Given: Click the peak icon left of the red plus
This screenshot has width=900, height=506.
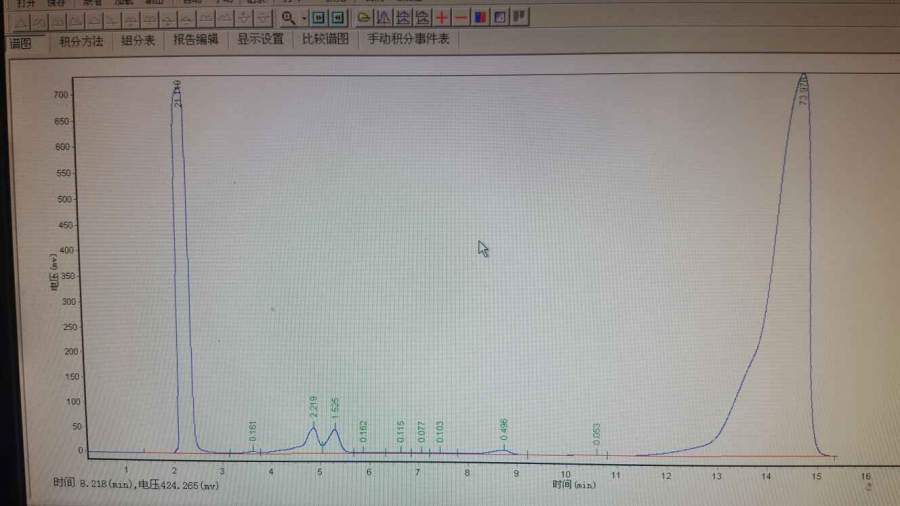Looking at the screenshot, I should 422,18.
